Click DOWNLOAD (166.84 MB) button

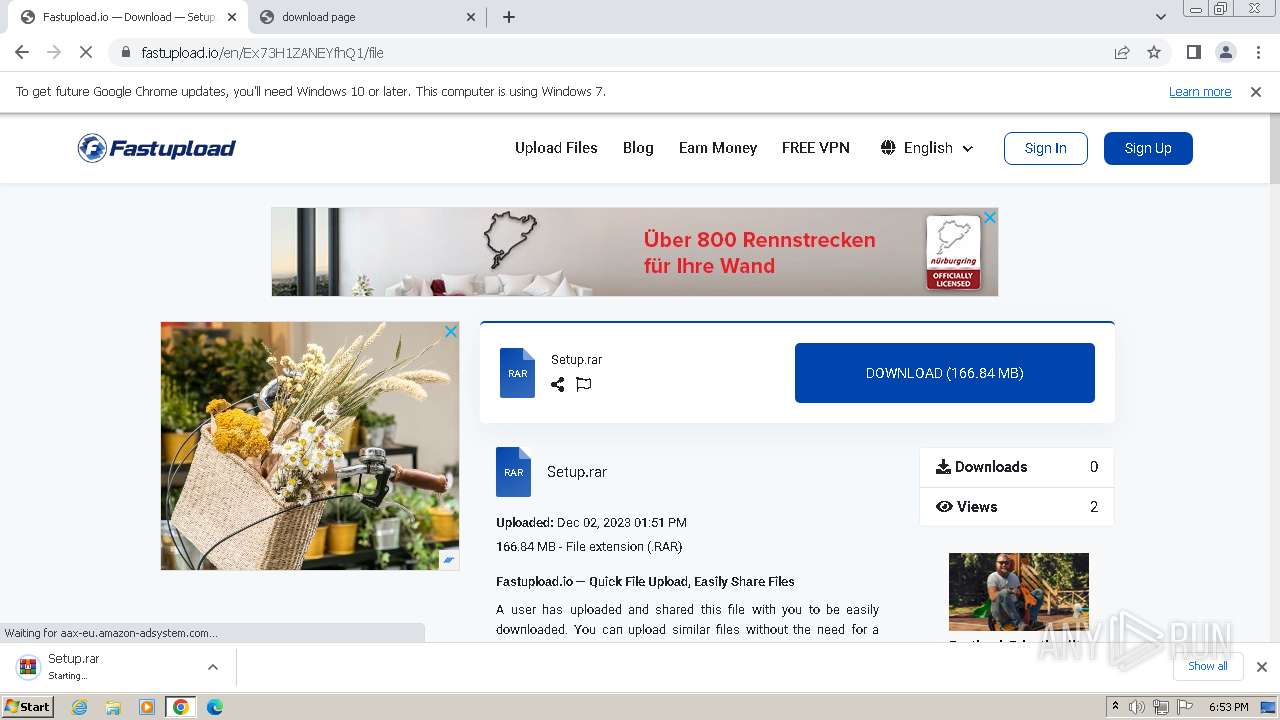[945, 373]
